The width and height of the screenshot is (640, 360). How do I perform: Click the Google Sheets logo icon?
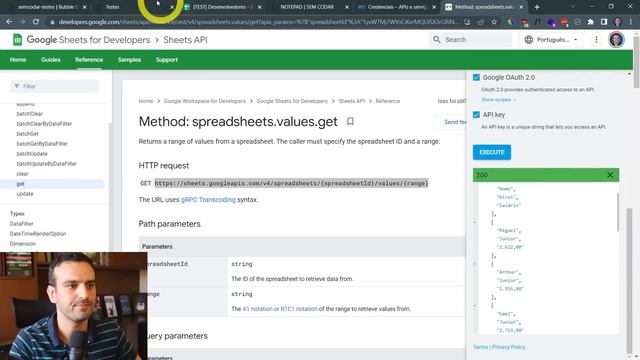click(x=17, y=40)
